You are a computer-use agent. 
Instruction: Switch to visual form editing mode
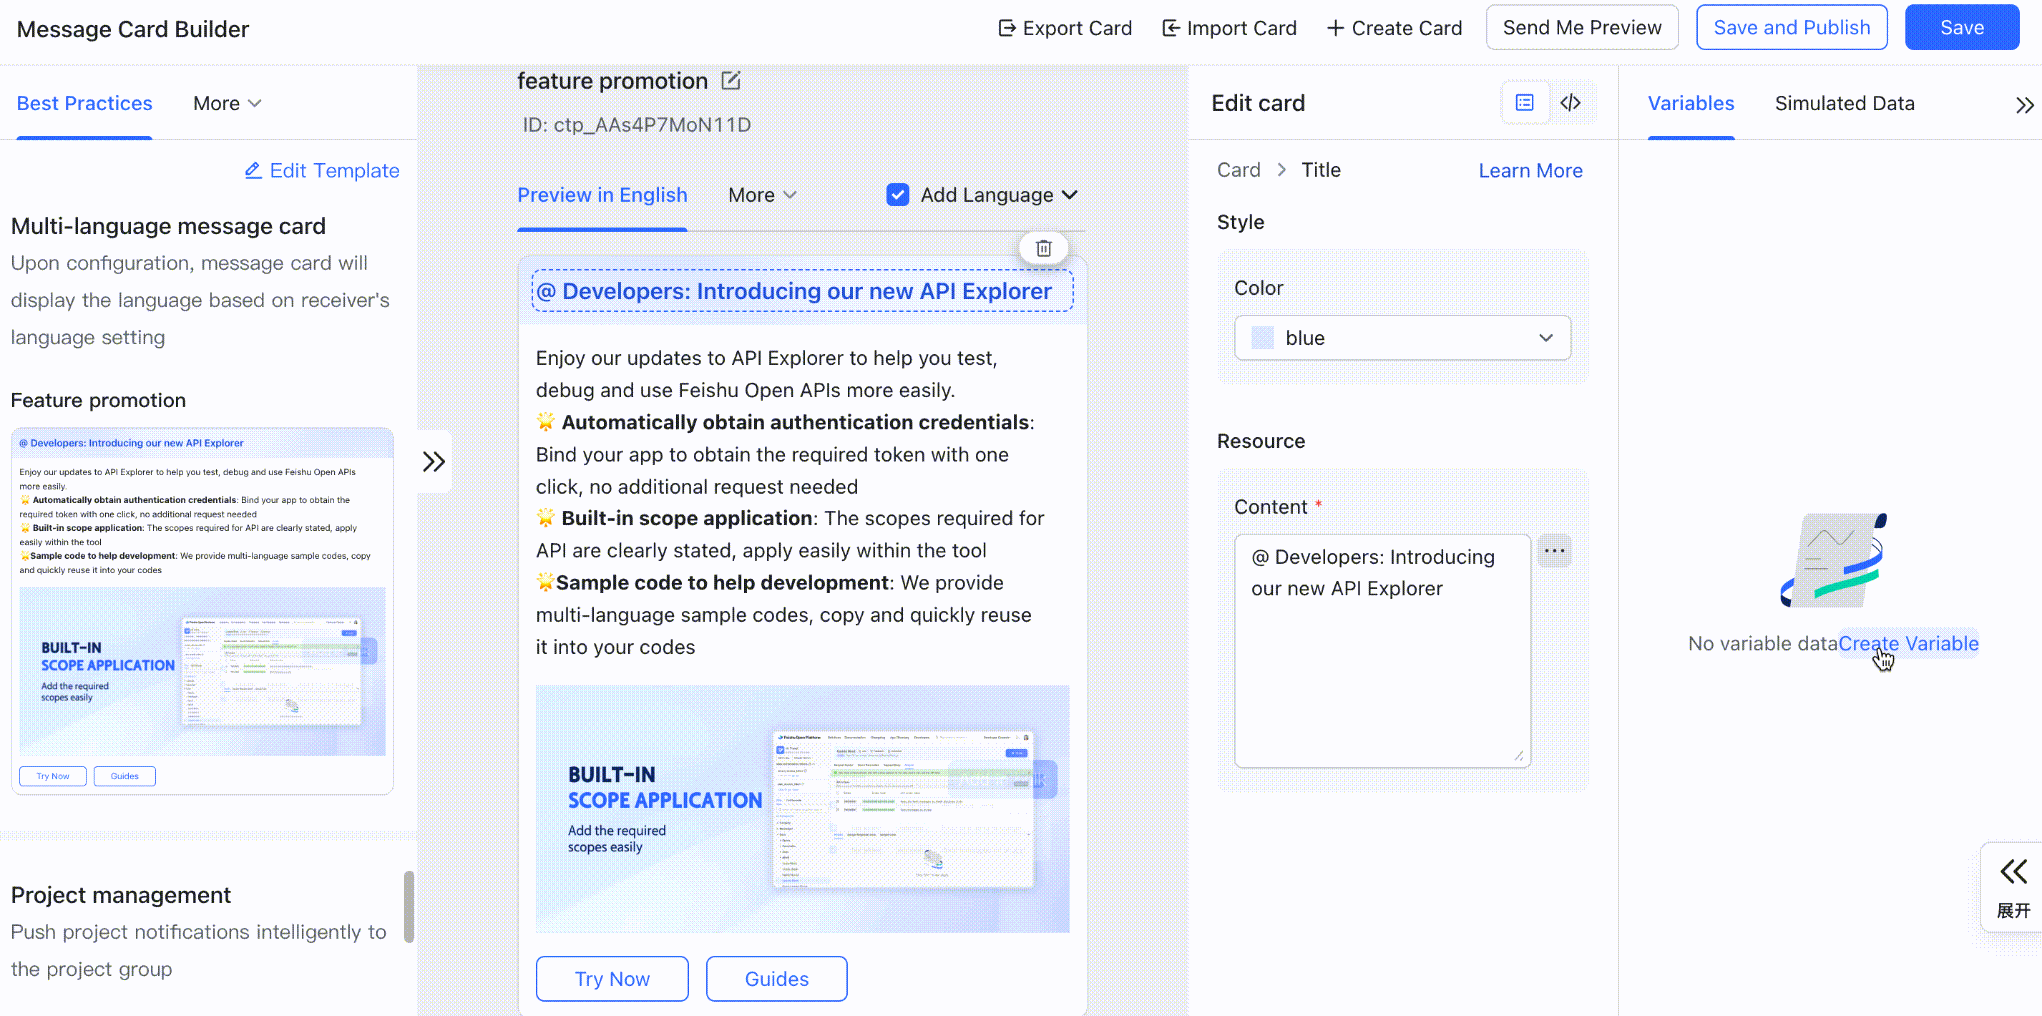1525,103
